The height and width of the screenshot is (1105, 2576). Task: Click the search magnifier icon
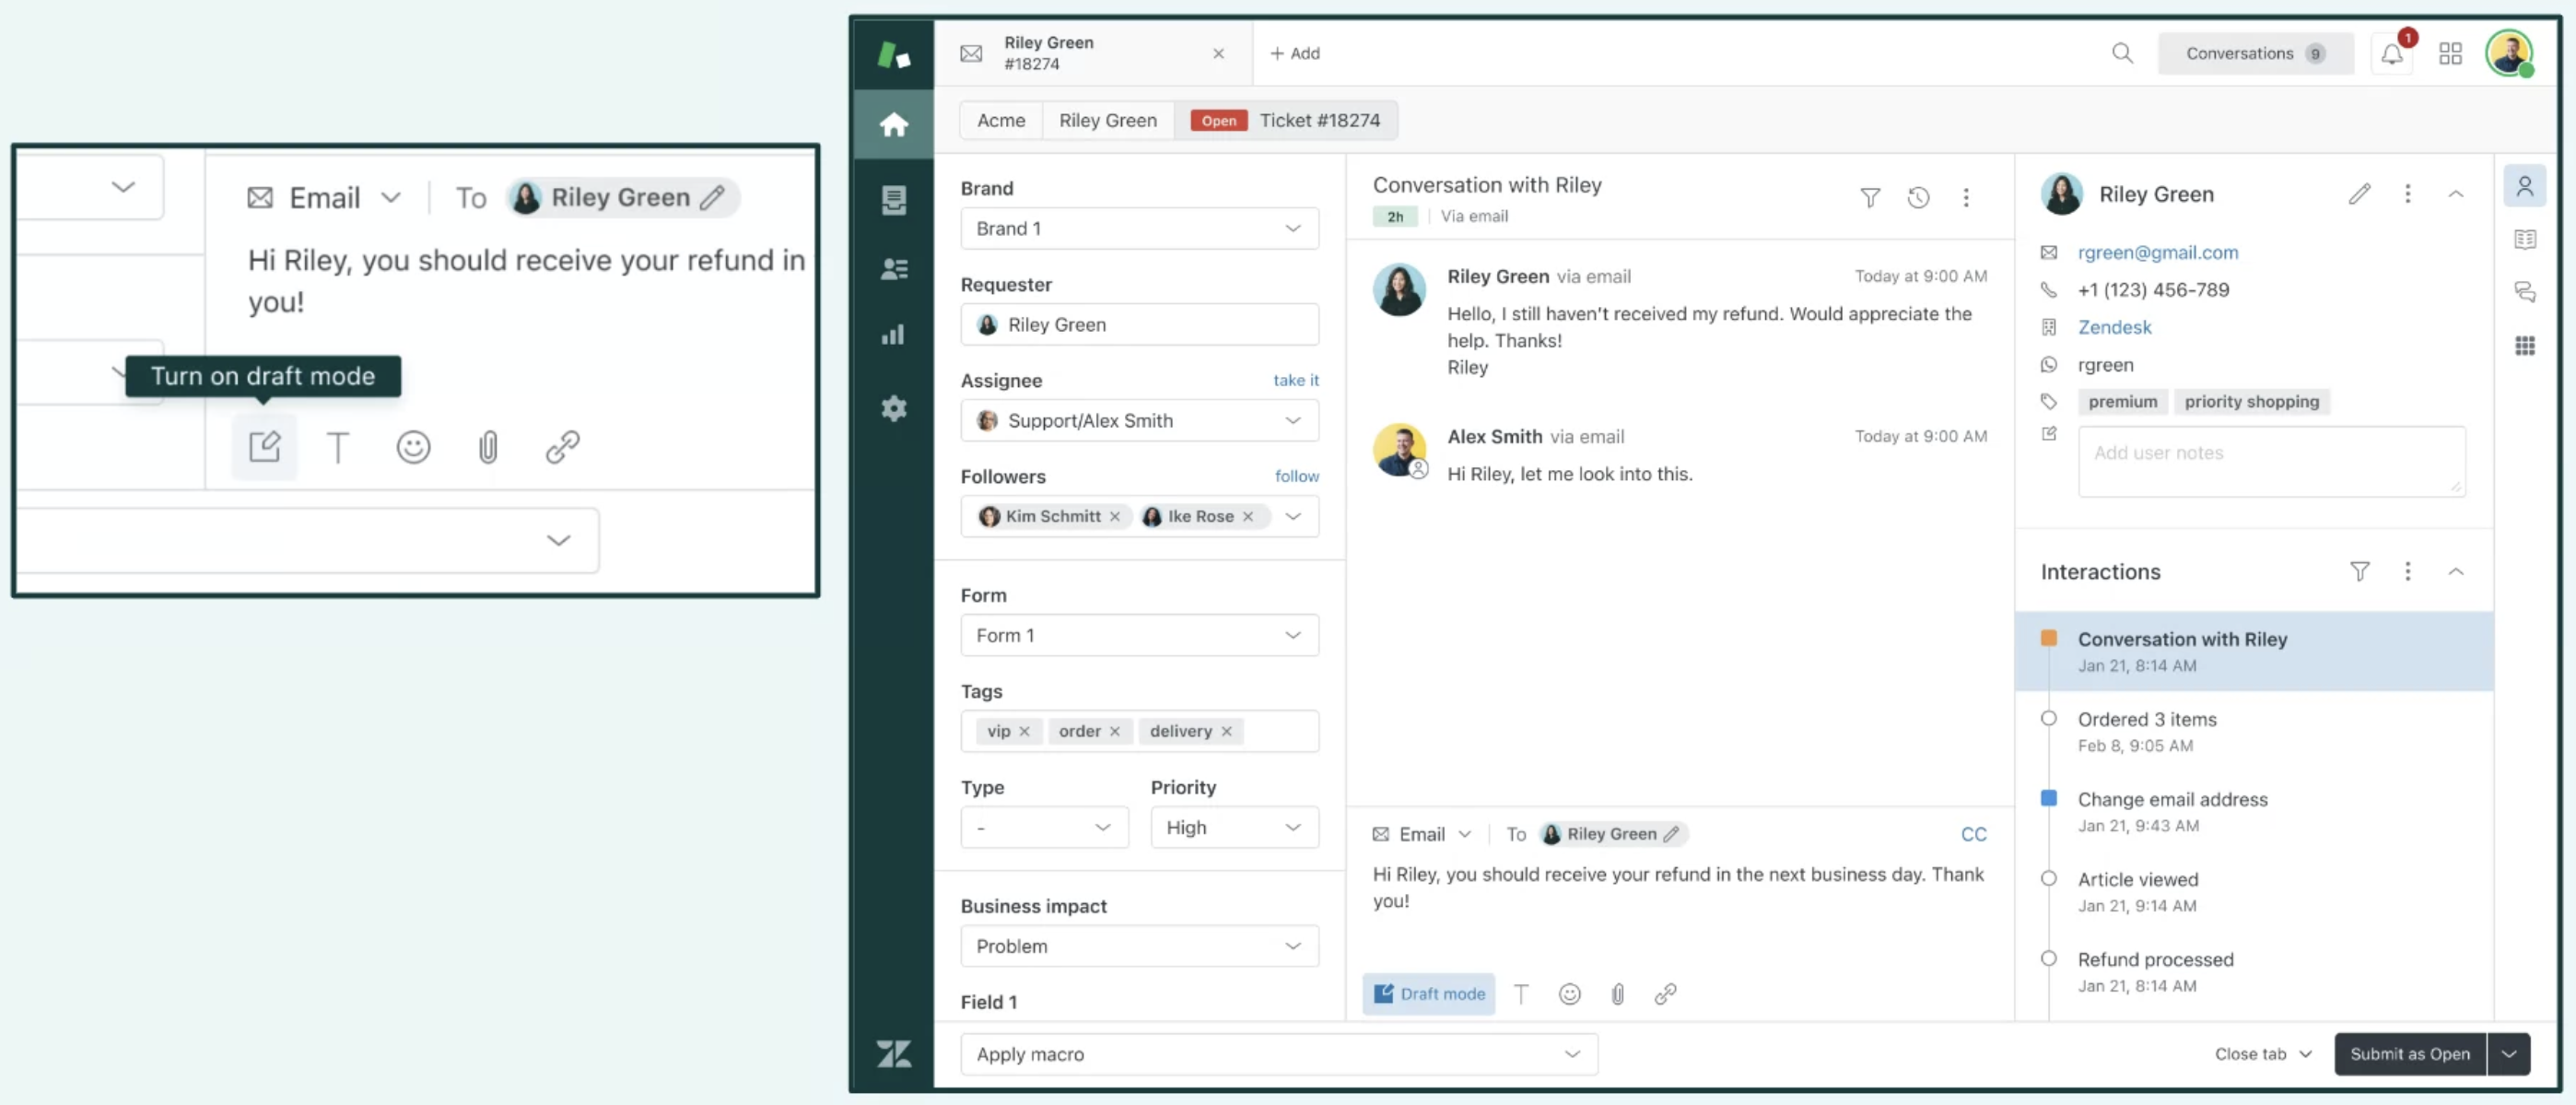2122,53
